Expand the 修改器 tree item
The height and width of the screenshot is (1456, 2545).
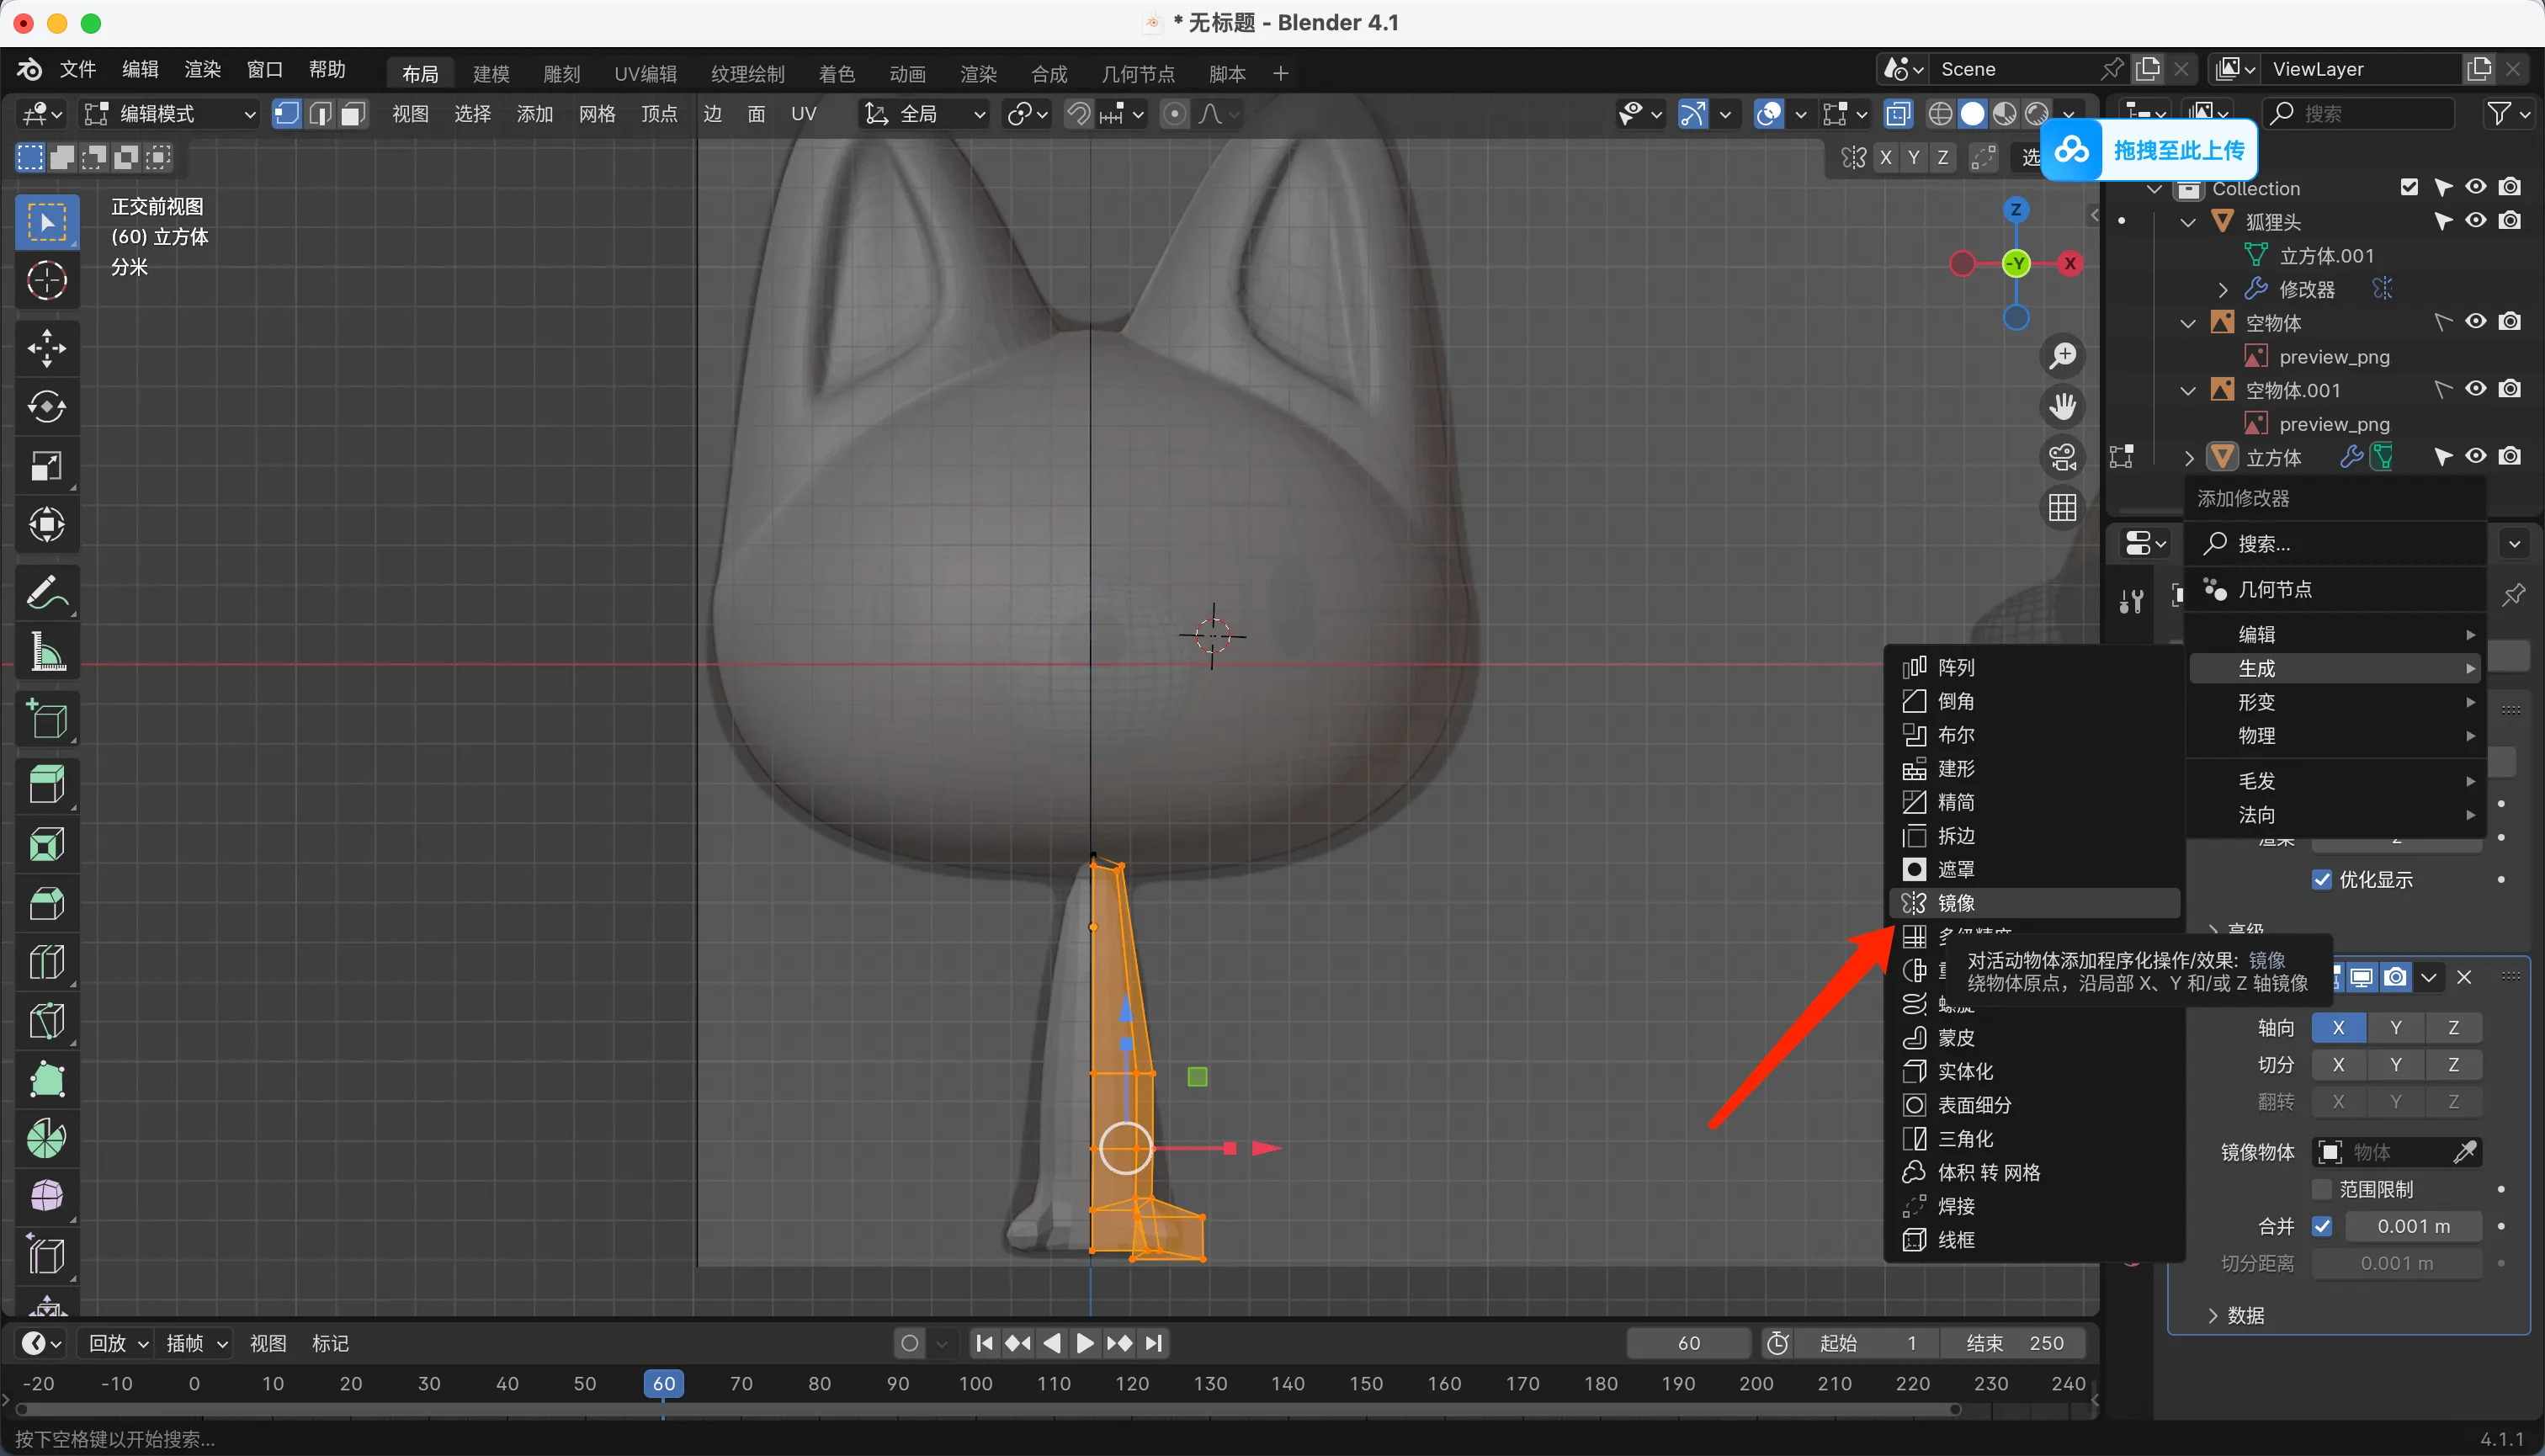pyautogui.click(x=2222, y=290)
